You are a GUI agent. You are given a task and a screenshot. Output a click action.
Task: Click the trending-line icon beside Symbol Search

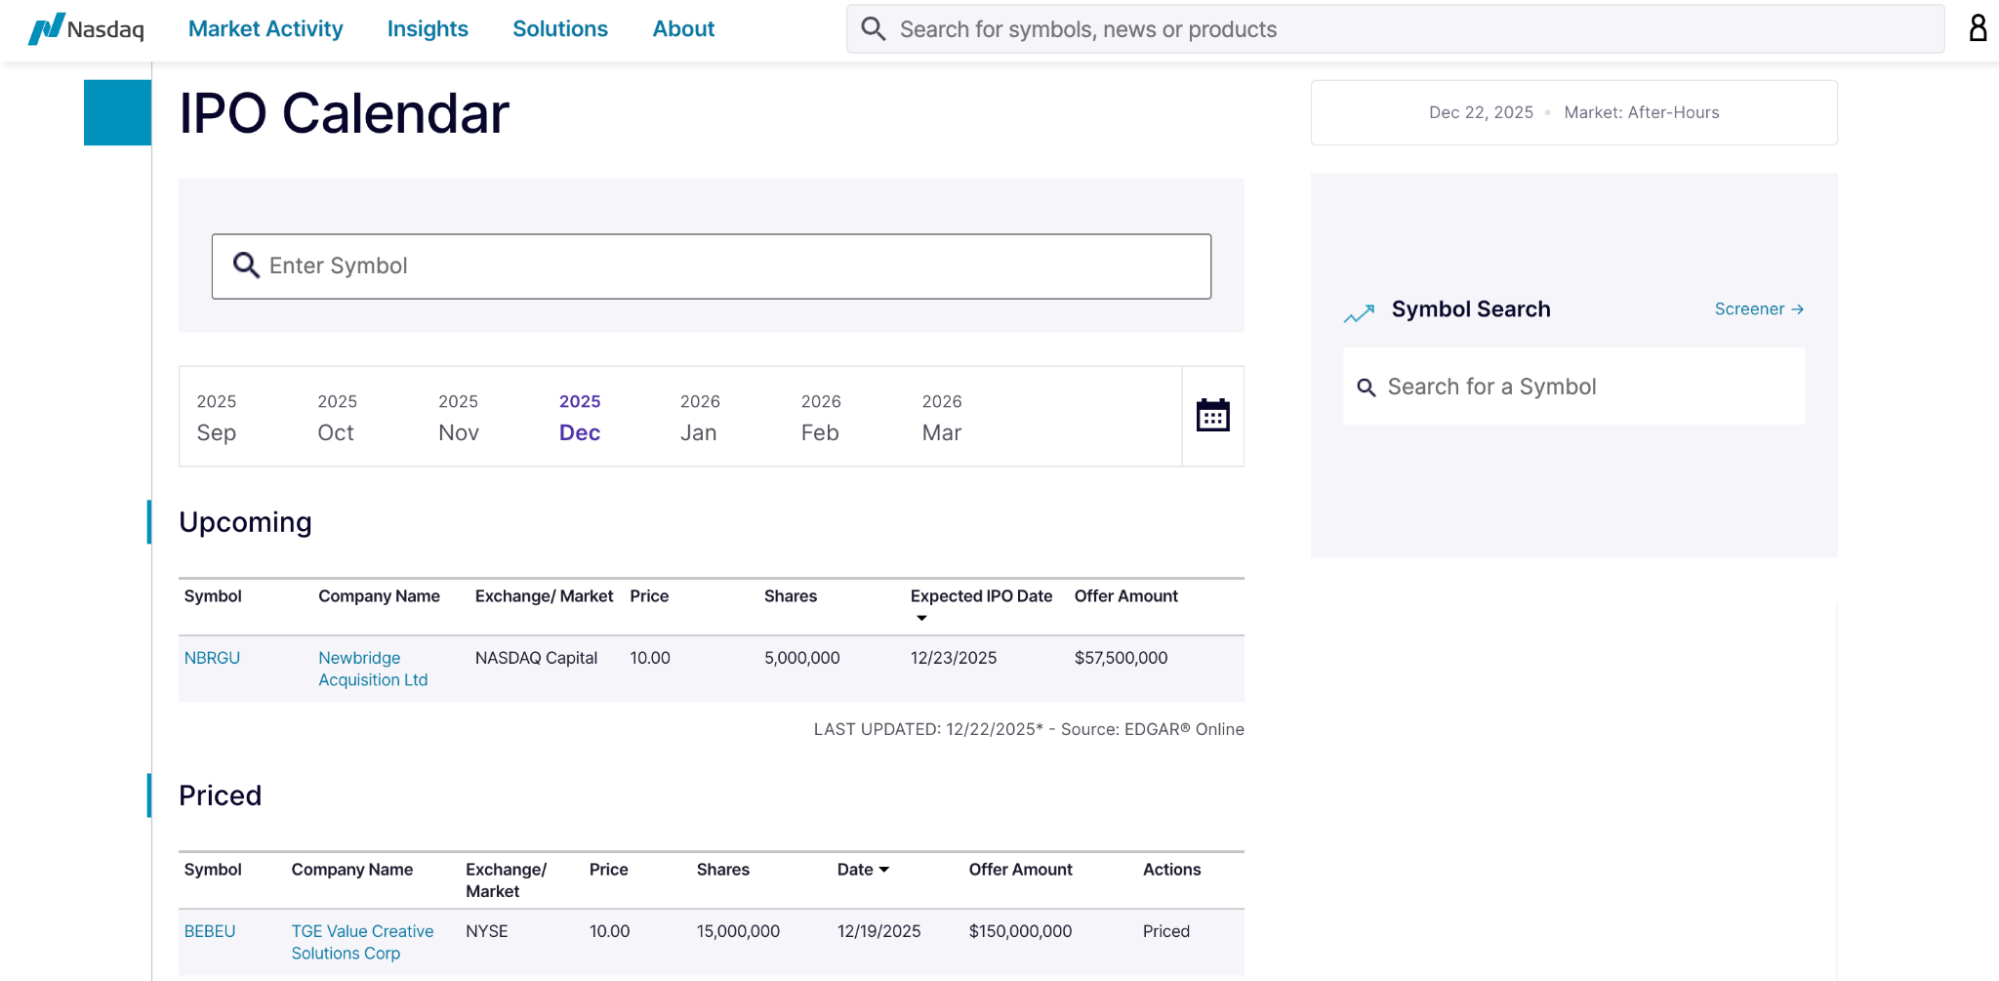1357,312
